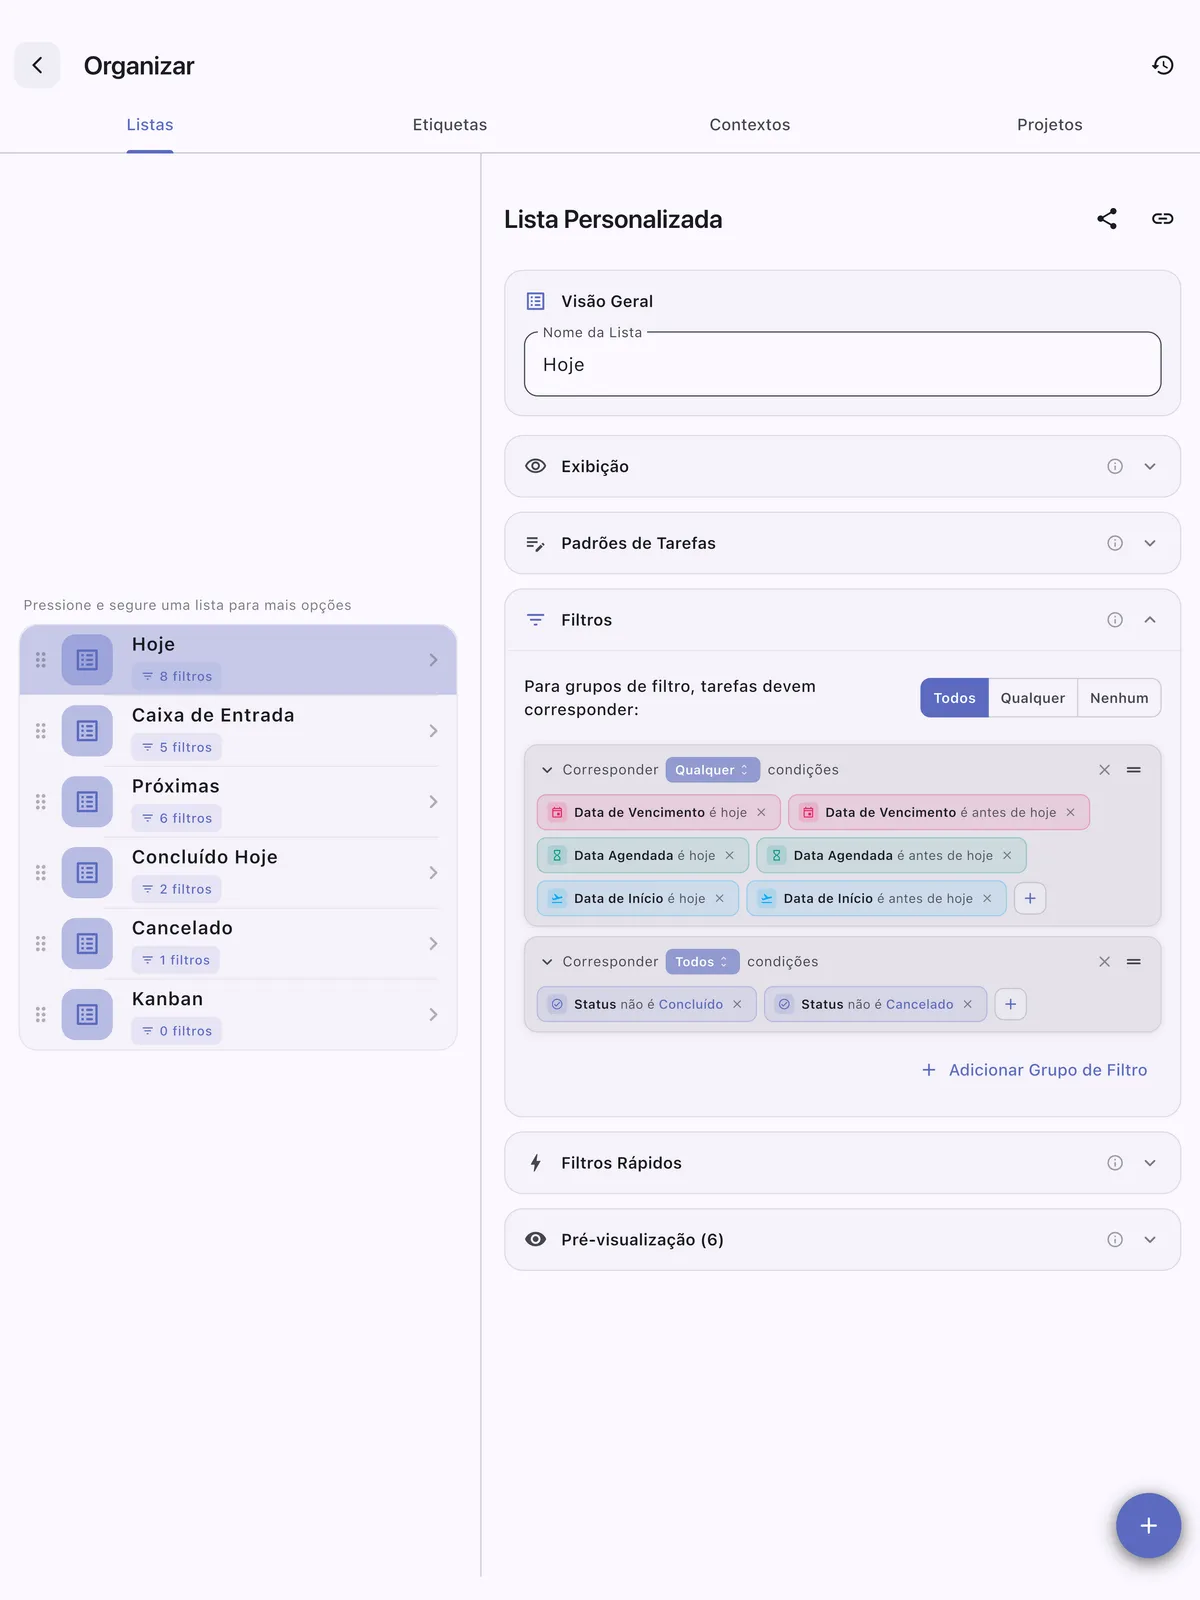This screenshot has height=1600, width=1200.
Task: Switch to the Contextos tab
Action: tap(750, 125)
